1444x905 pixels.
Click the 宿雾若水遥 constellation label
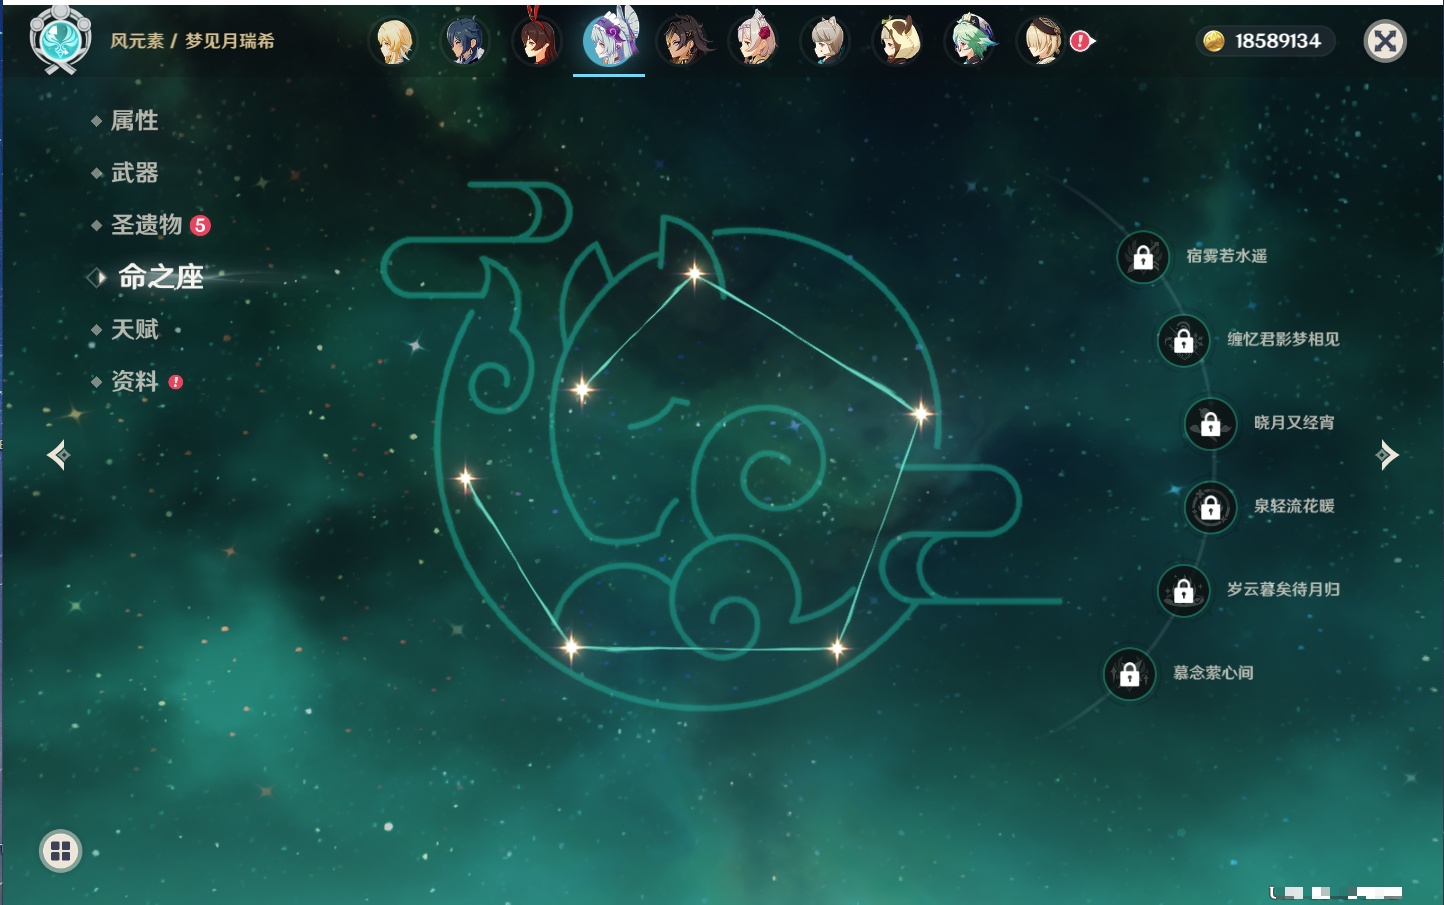pyautogui.click(x=1227, y=256)
